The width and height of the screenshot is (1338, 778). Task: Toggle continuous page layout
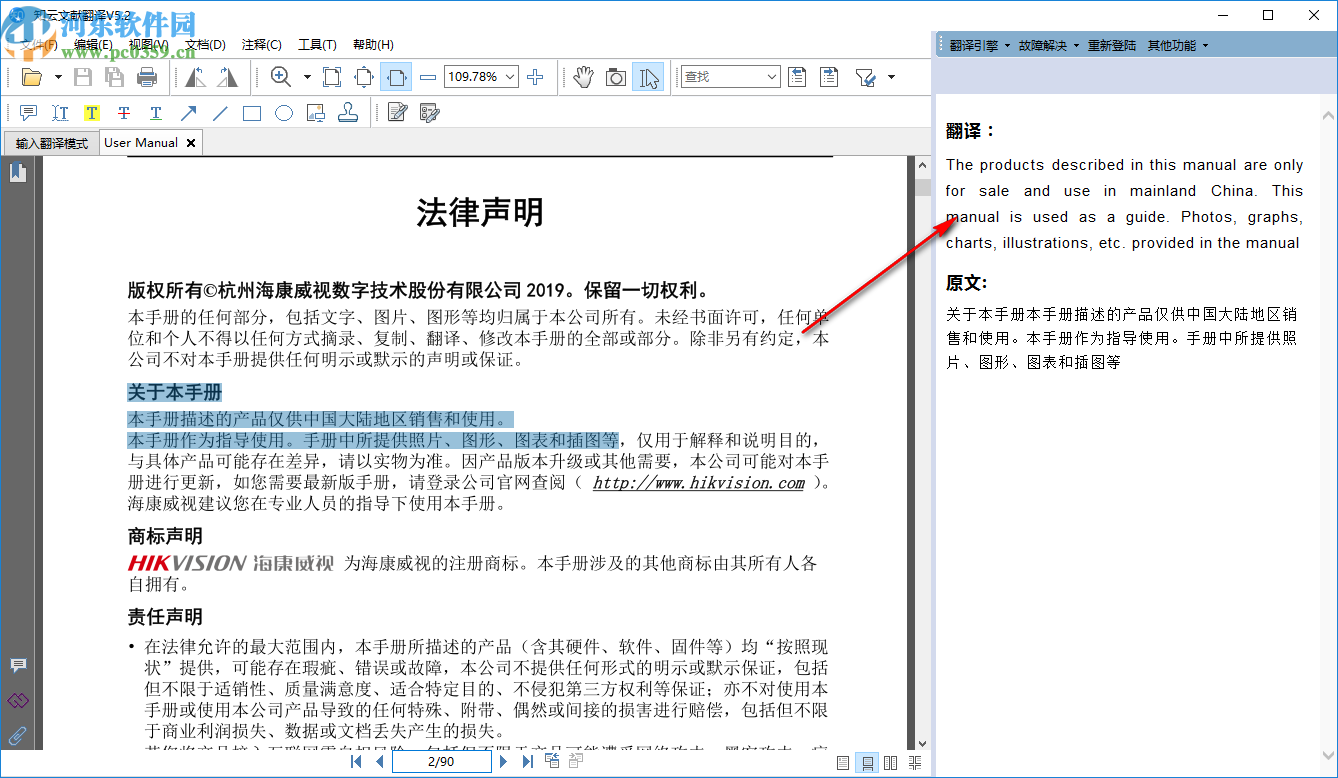coord(867,763)
